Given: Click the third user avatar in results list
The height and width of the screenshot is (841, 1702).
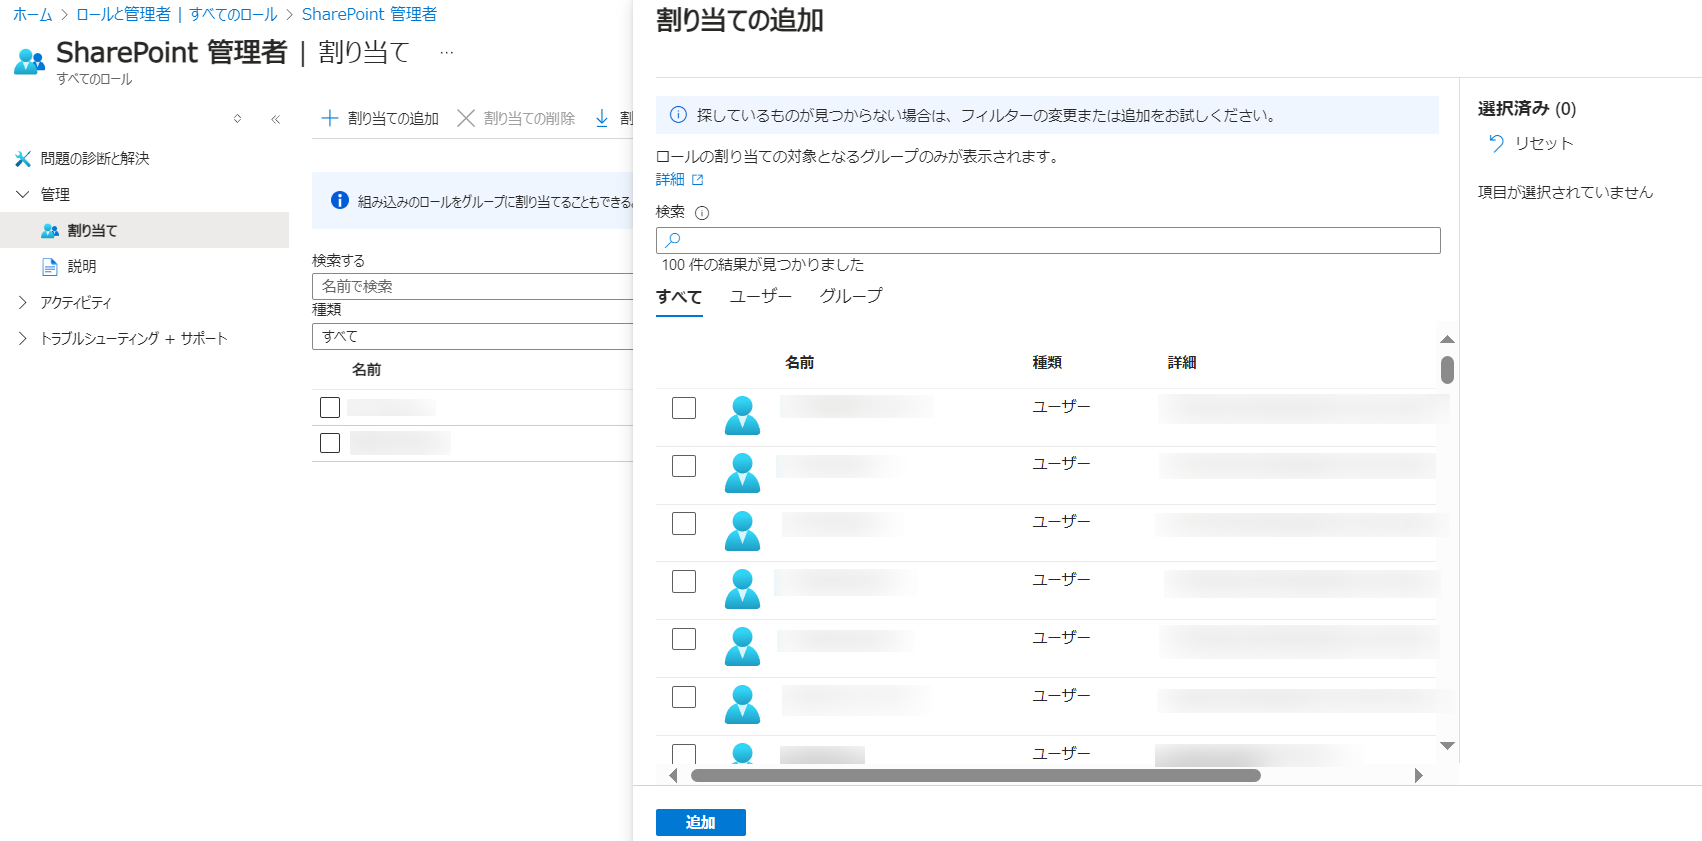Looking at the screenshot, I should 742,532.
